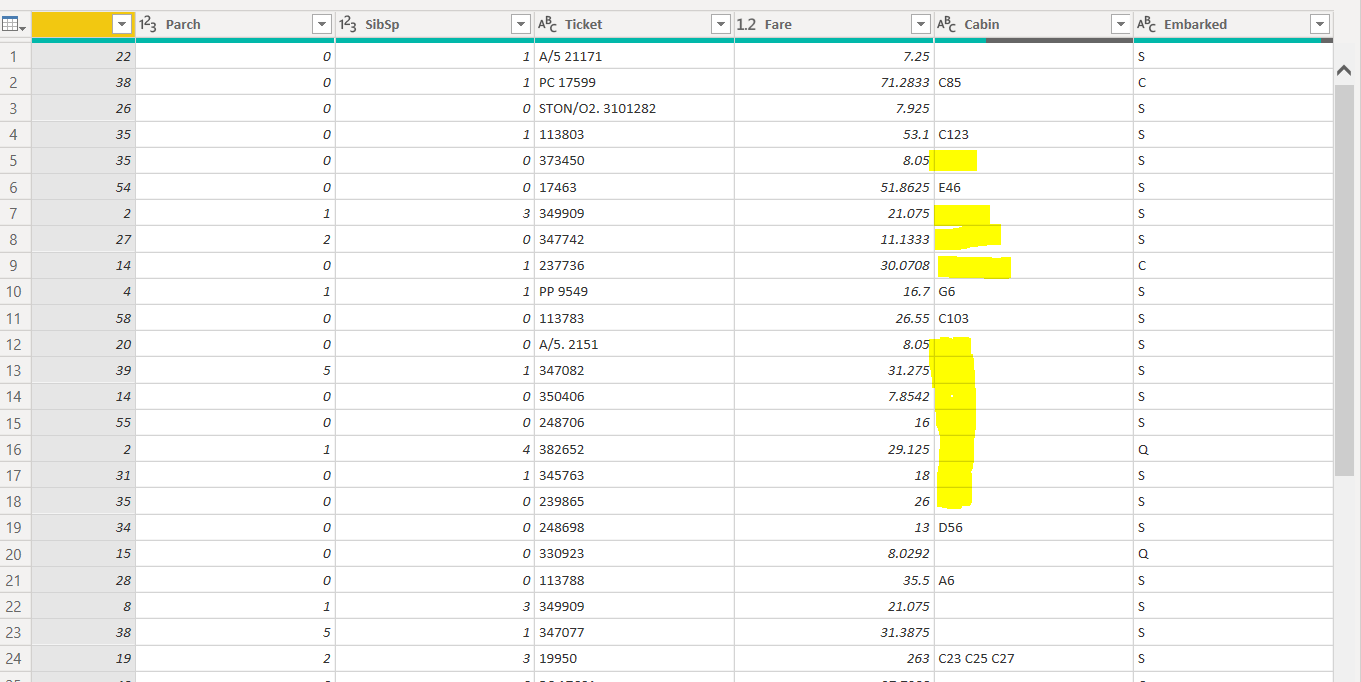The height and width of the screenshot is (682, 1361).
Task: Click the Fare decimal type icon
Action: [x=746, y=24]
